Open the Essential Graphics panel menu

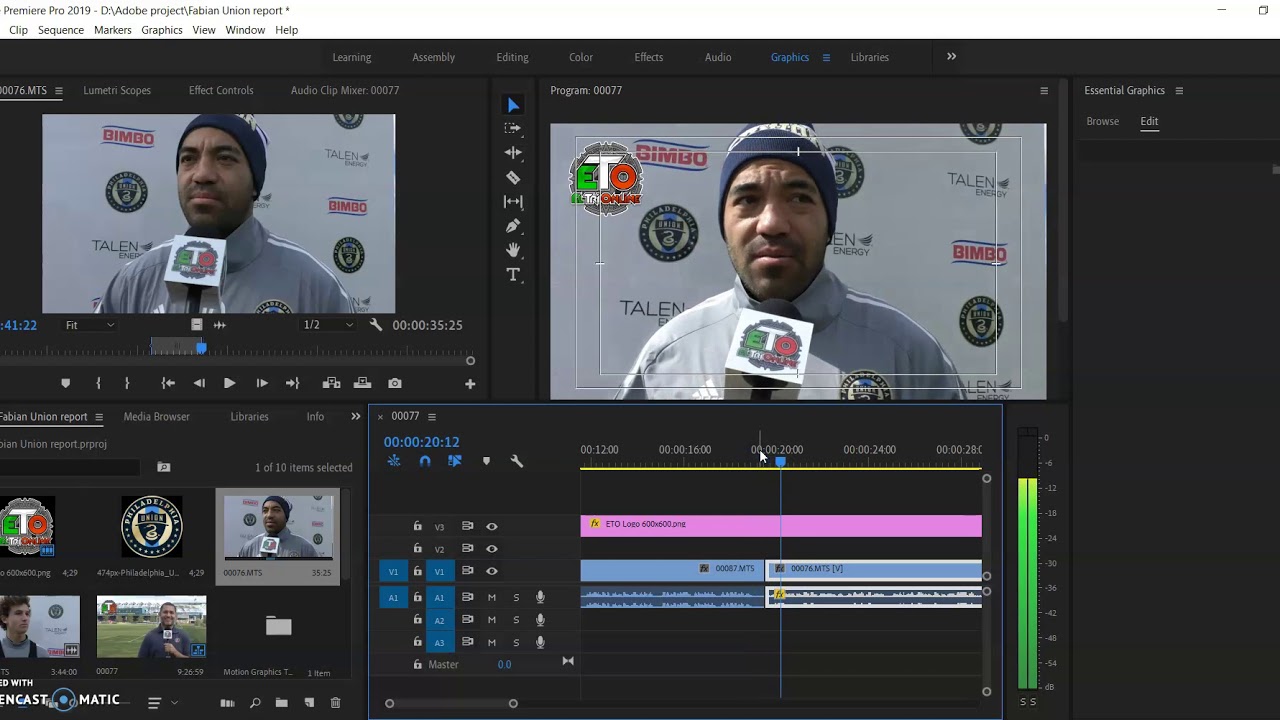tap(1179, 90)
